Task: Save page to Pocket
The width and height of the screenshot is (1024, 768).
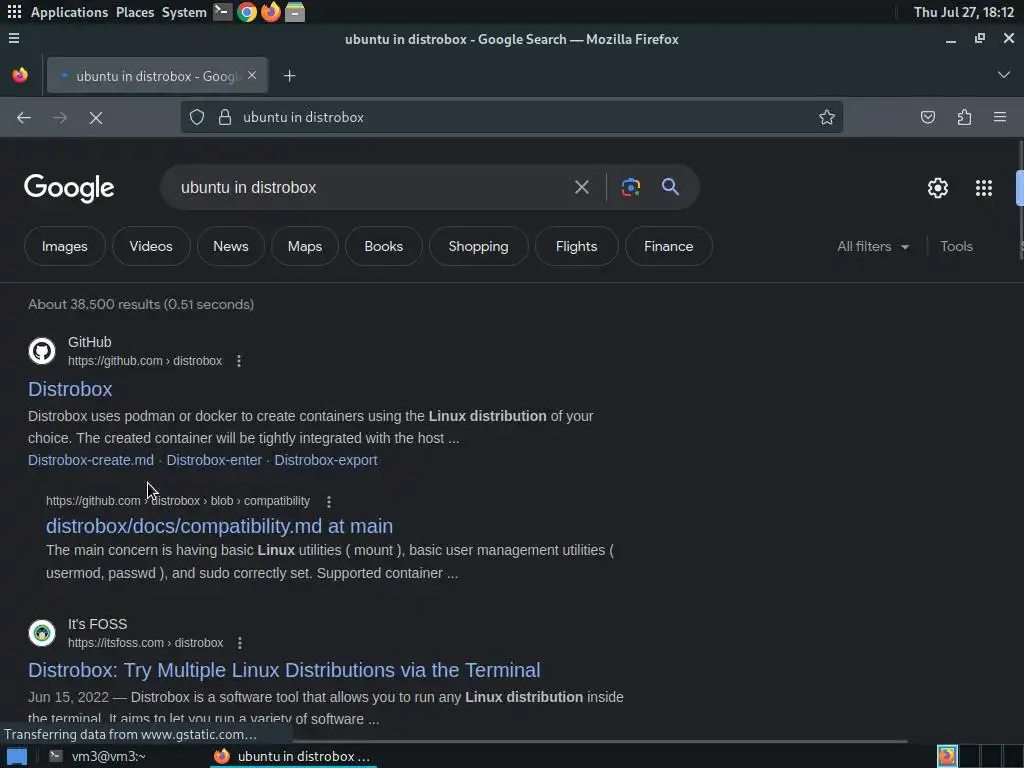Action: (927, 118)
